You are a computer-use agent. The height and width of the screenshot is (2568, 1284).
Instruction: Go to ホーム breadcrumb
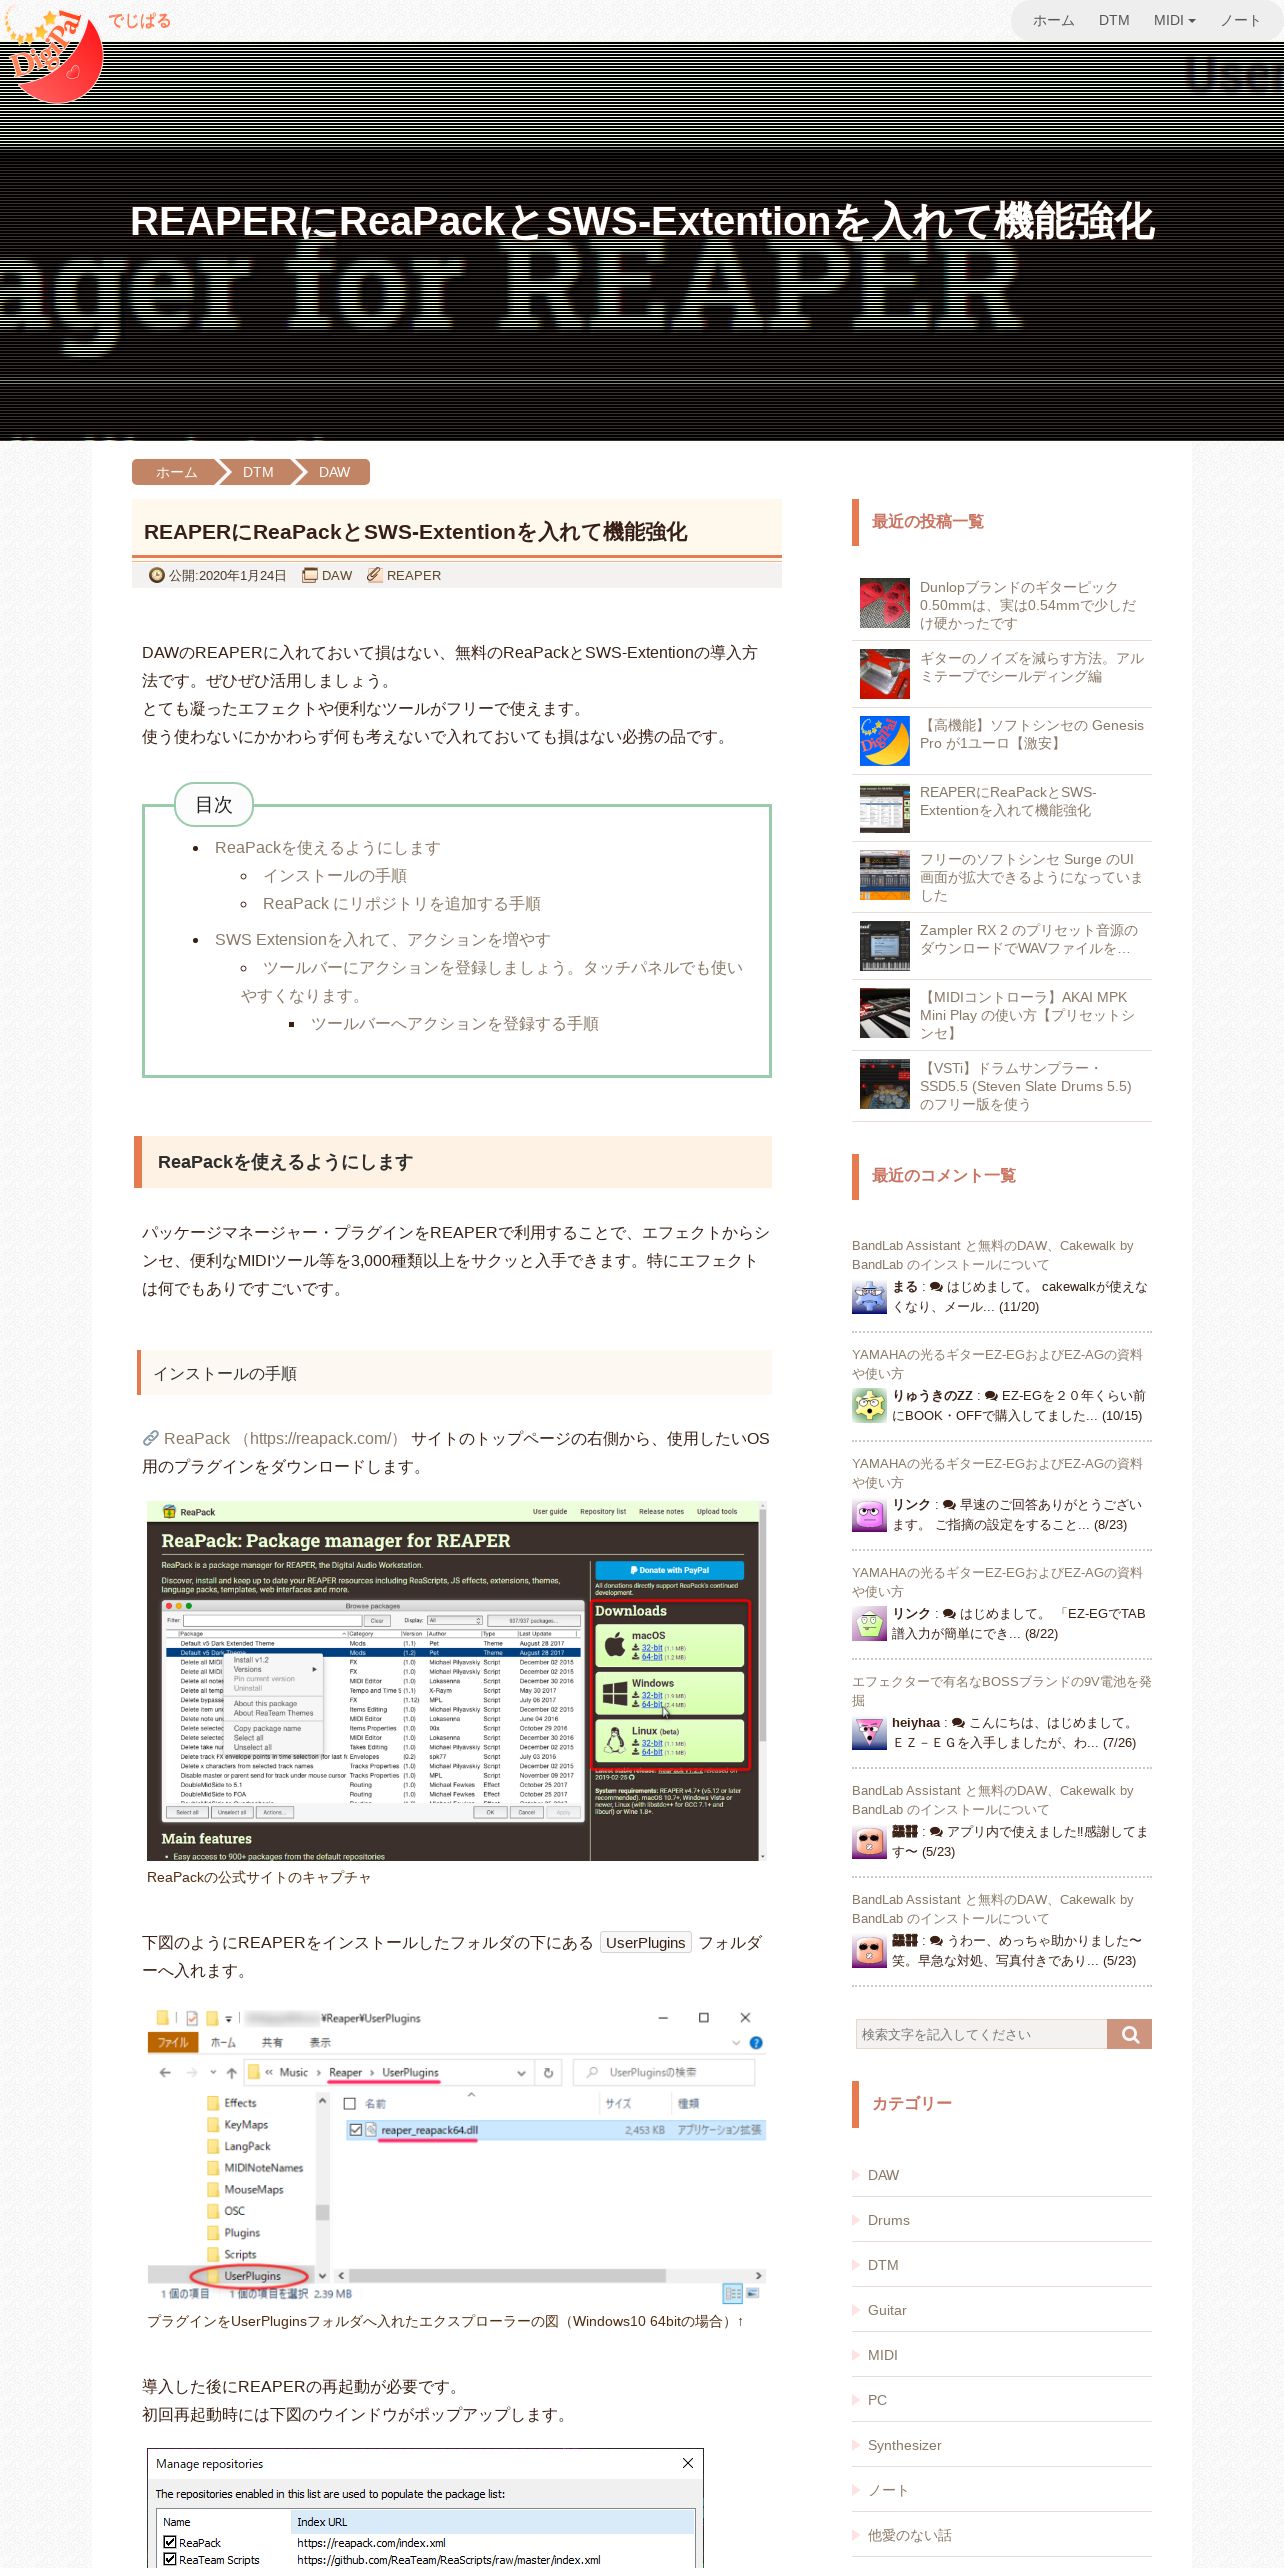point(176,472)
